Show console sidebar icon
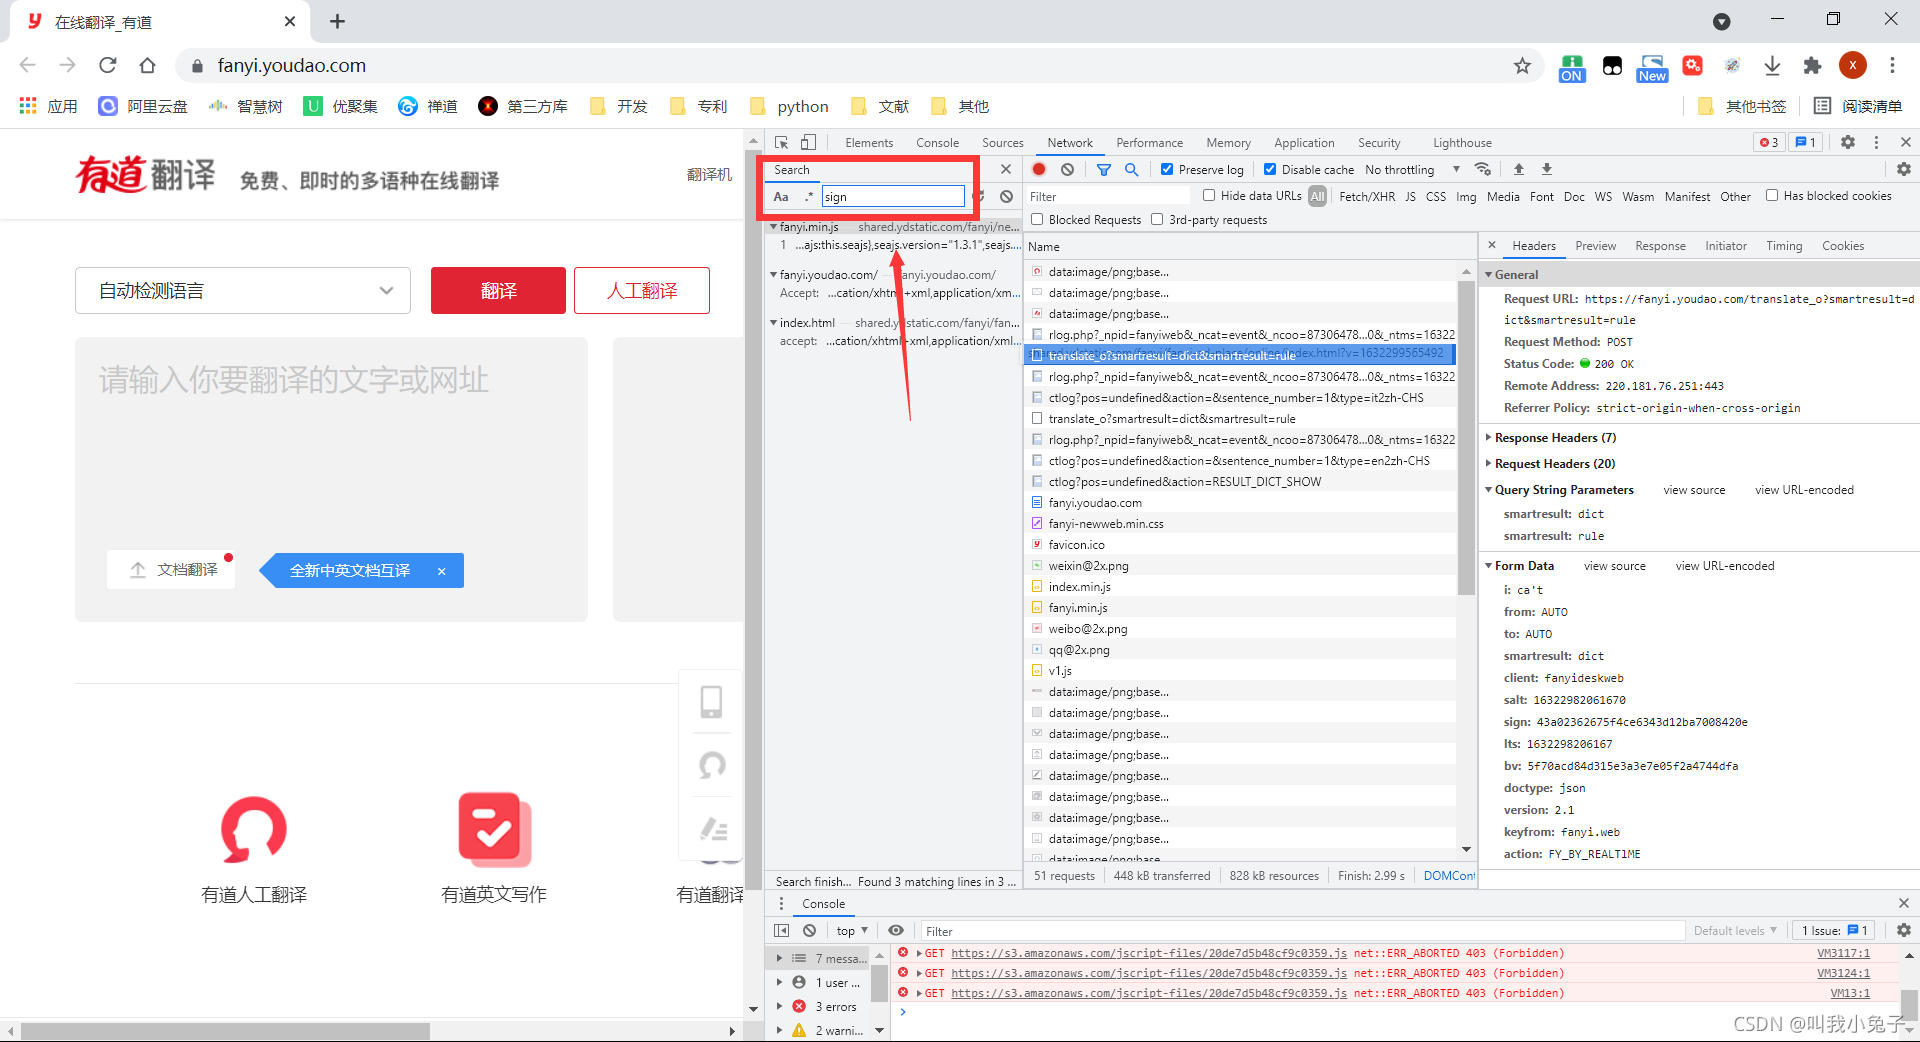This screenshot has height=1042, width=1920. tap(781, 930)
